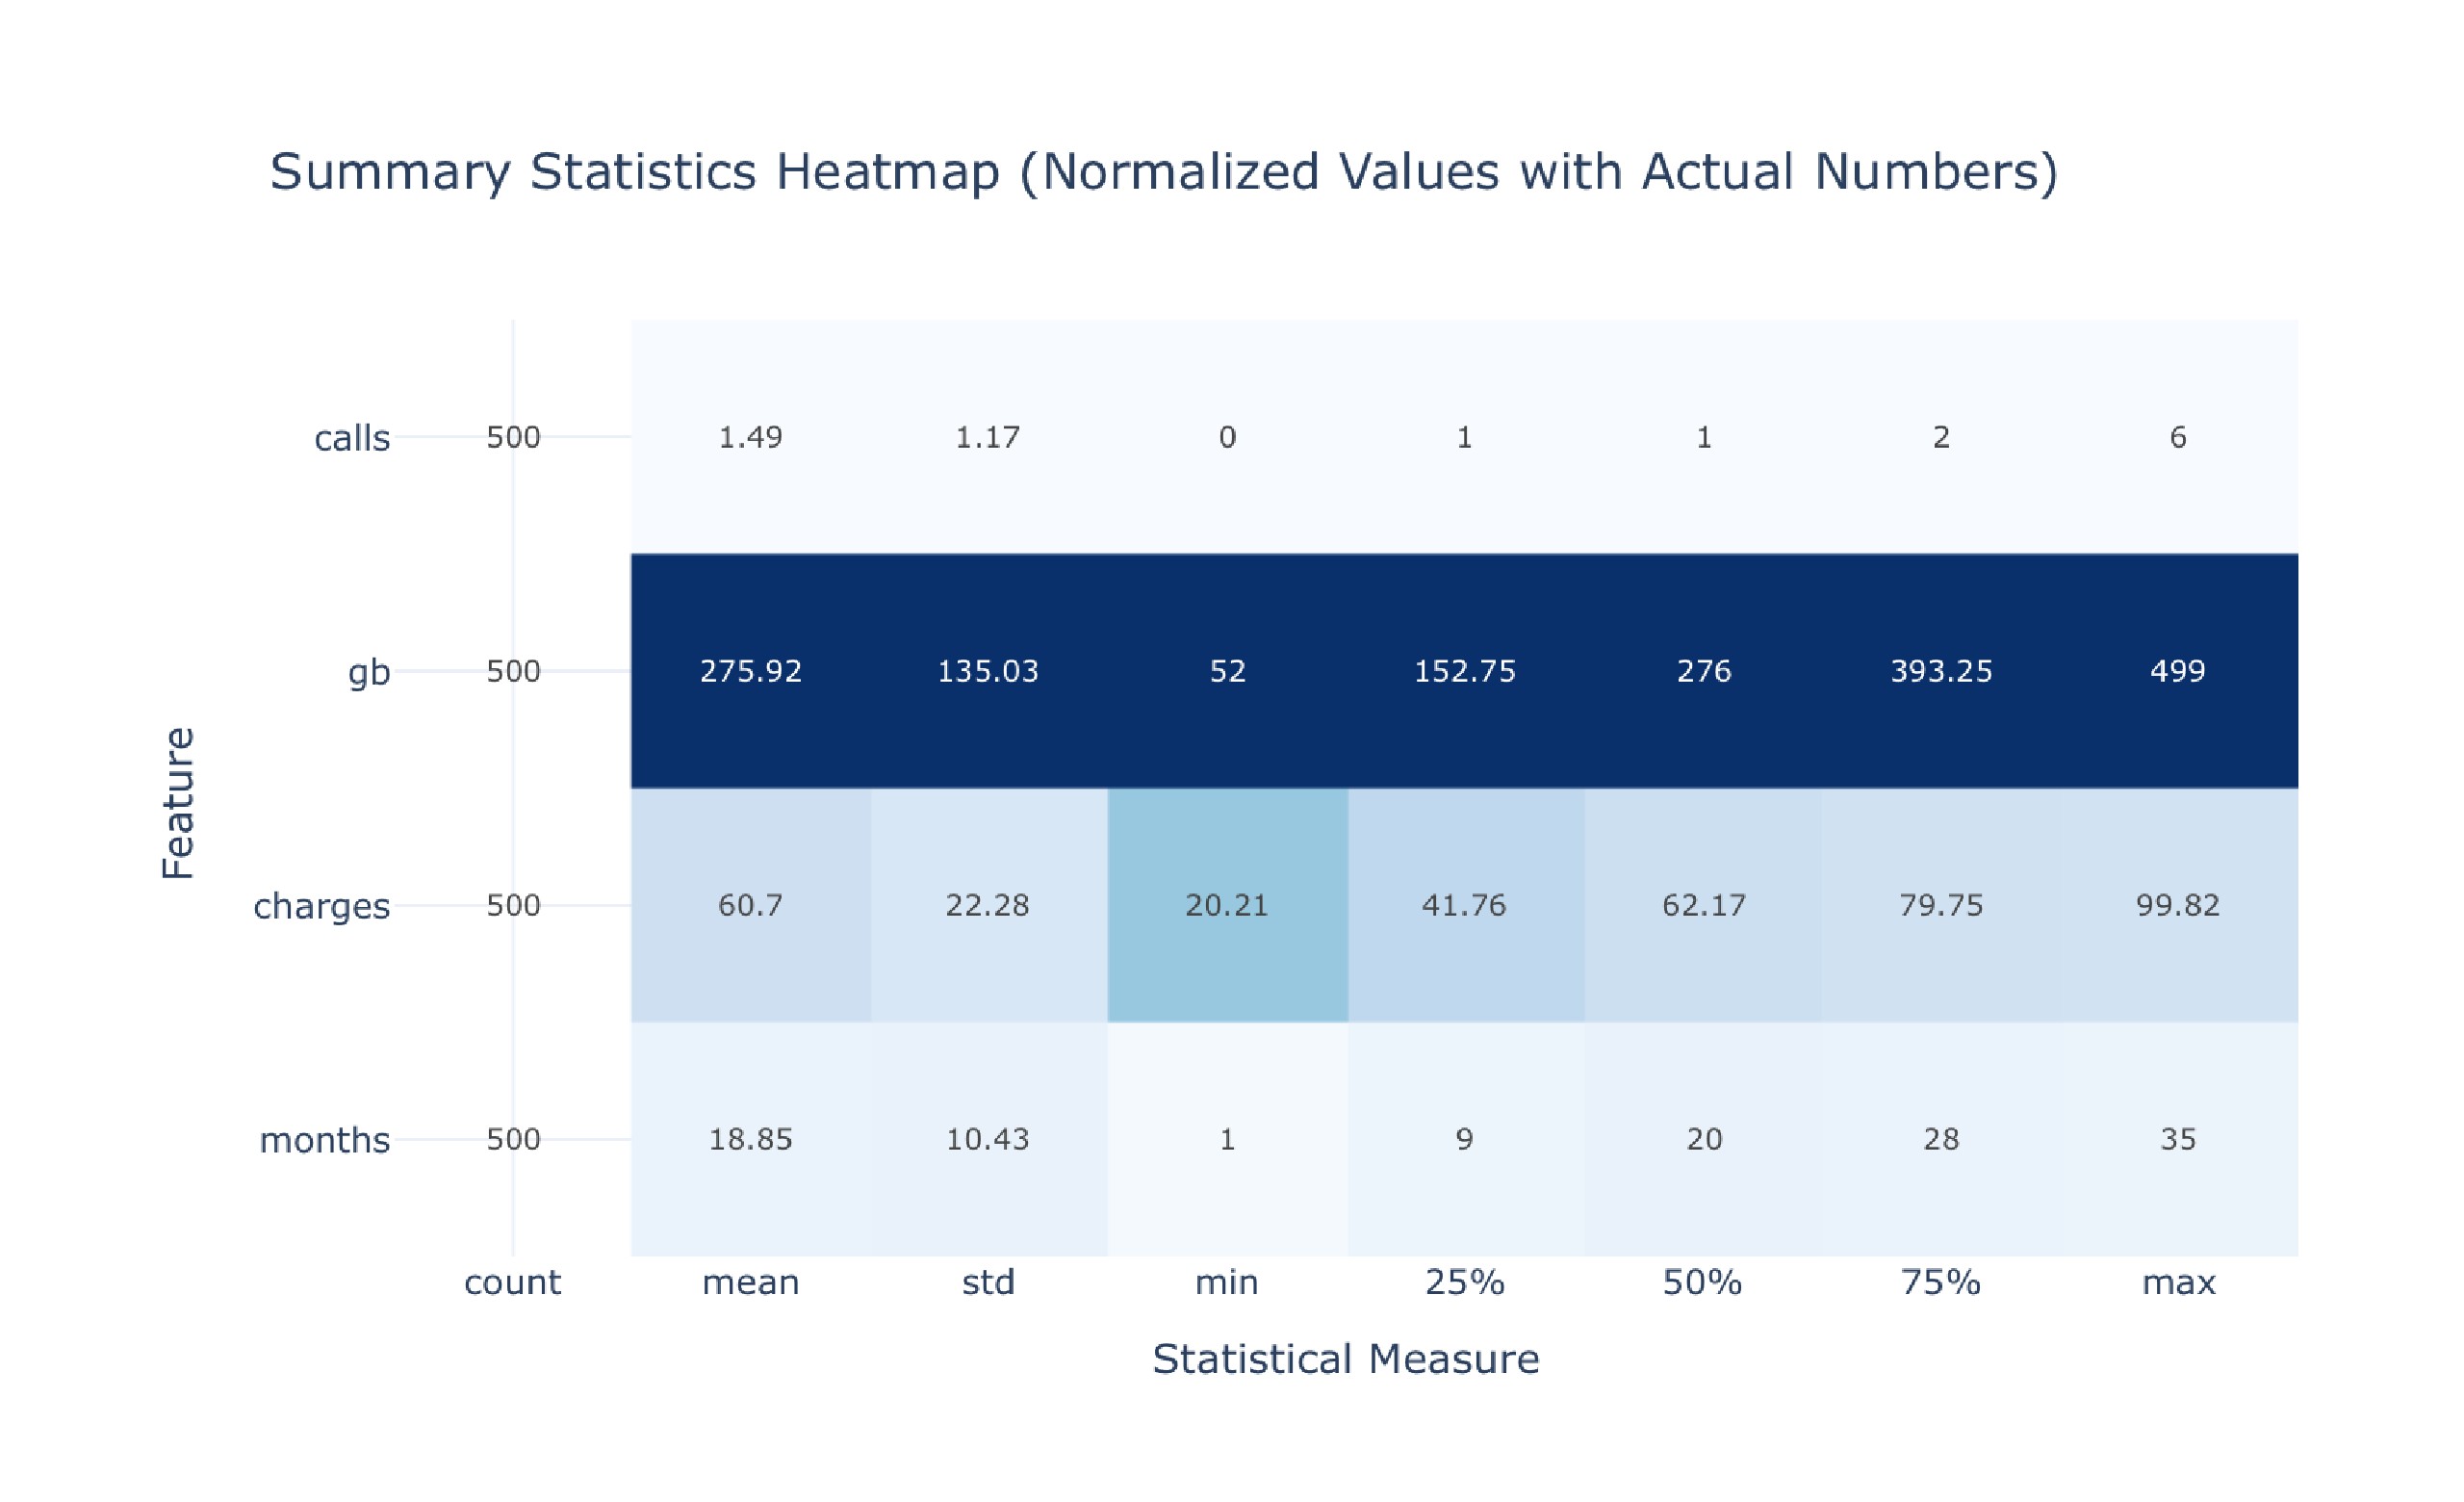Screen dimensions: 2464x1502
Task: Select the calls max cell showing 6
Action: tap(2178, 437)
